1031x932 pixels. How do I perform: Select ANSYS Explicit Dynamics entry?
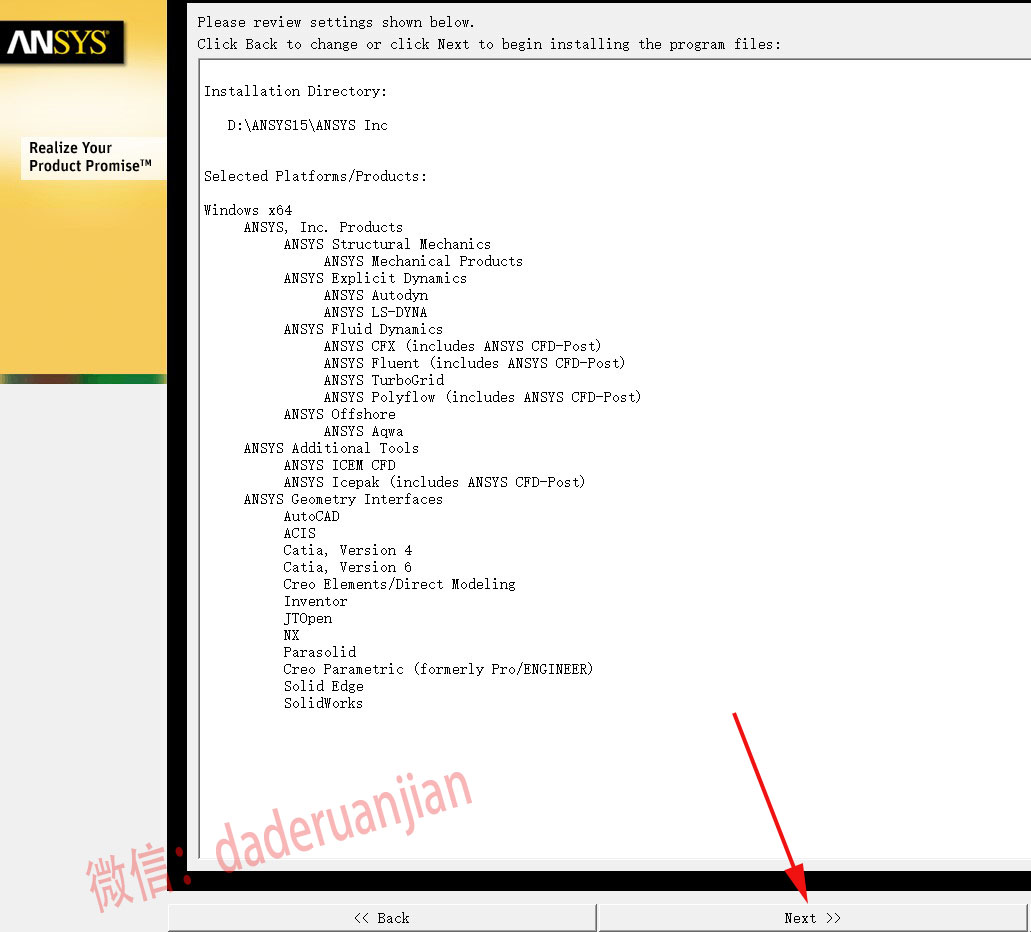pyautogui.click(x=375, y=278)
